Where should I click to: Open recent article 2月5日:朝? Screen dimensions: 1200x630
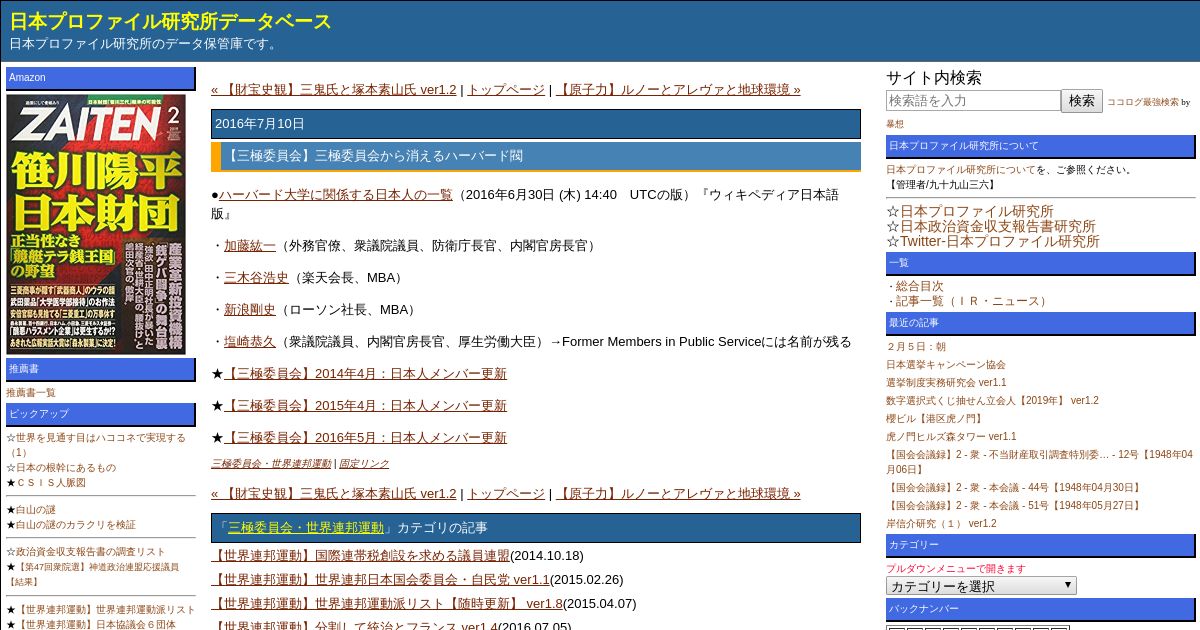pyautogui.click(x=916, y=346)
